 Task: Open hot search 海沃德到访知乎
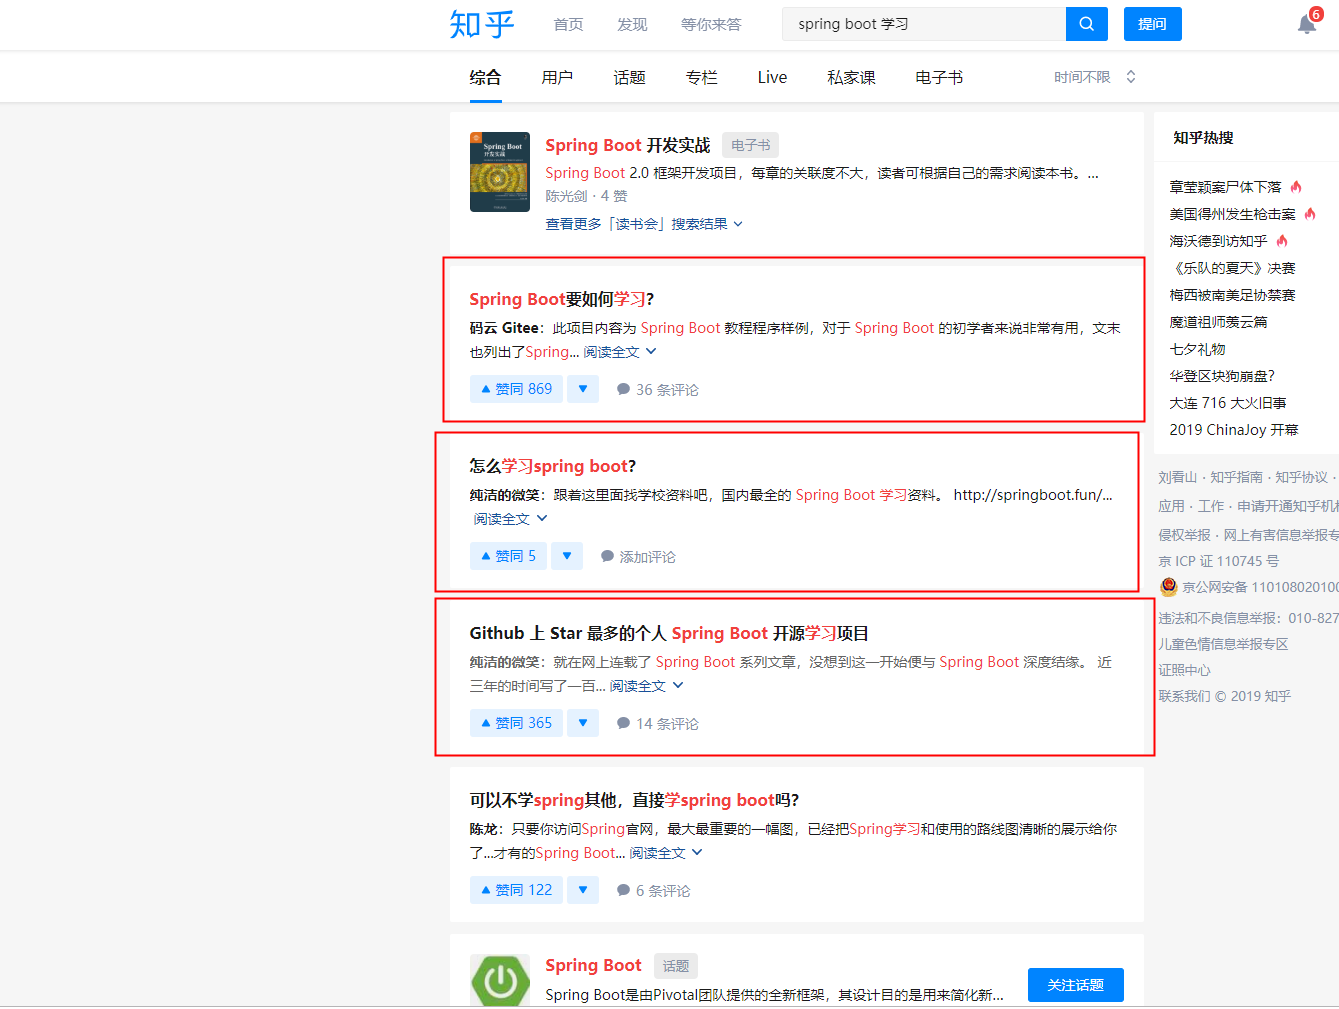coord(1218,241)
